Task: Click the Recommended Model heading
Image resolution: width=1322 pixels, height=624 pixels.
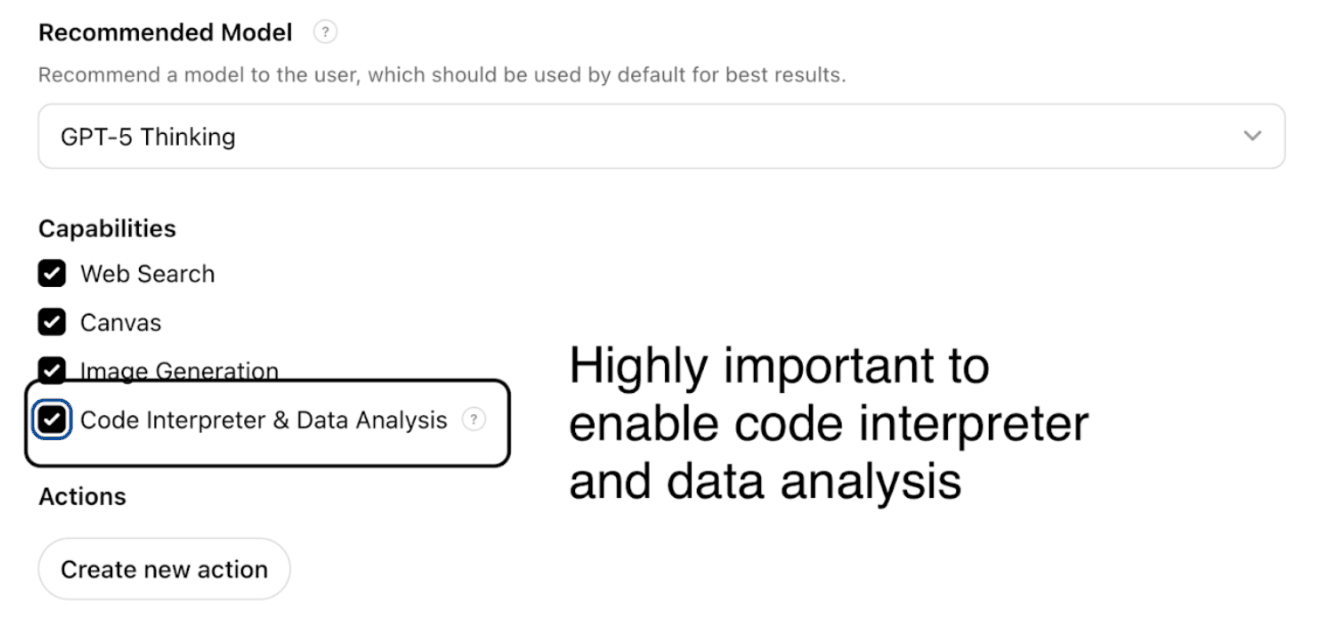Action: click(165, 32)
